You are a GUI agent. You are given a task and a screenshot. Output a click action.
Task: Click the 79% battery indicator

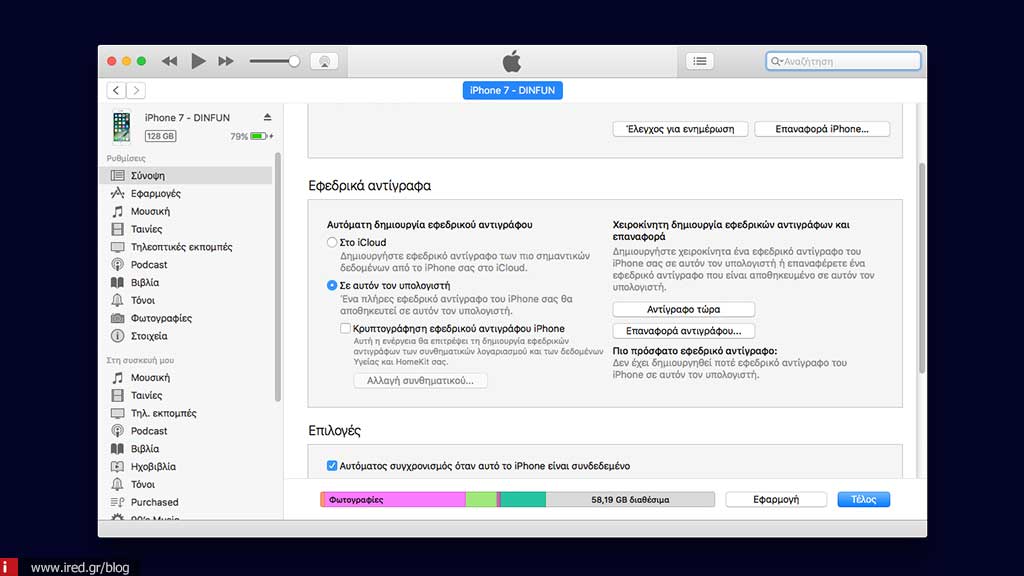(251, 136)
